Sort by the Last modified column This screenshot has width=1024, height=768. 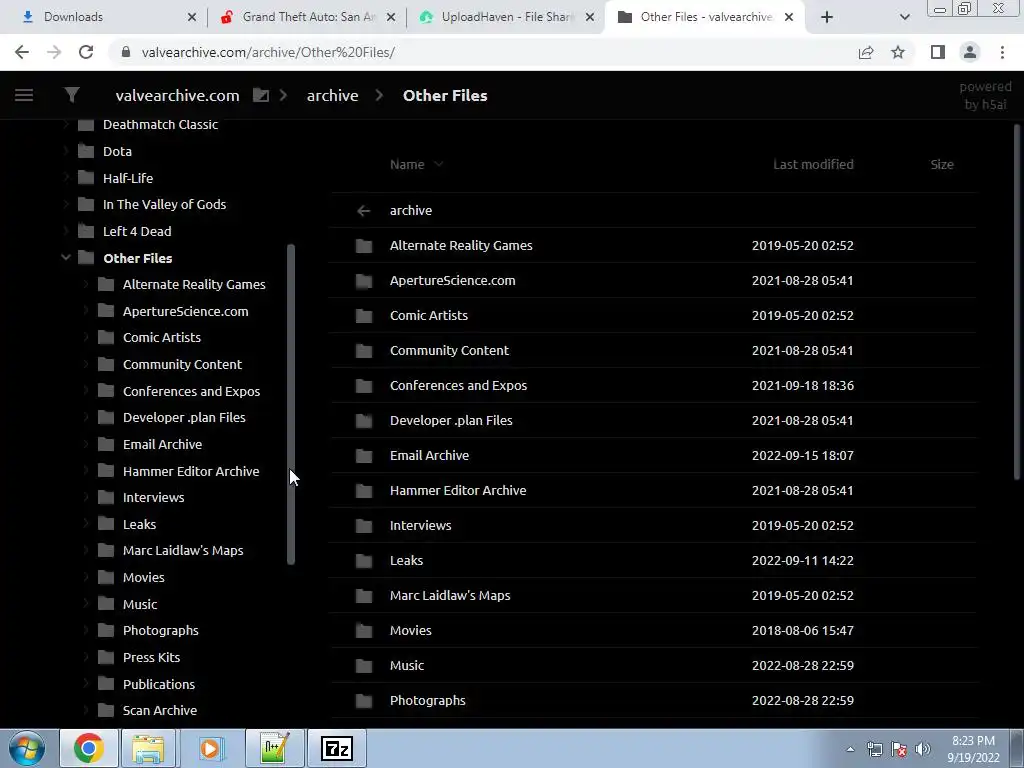tap(813, 165)
